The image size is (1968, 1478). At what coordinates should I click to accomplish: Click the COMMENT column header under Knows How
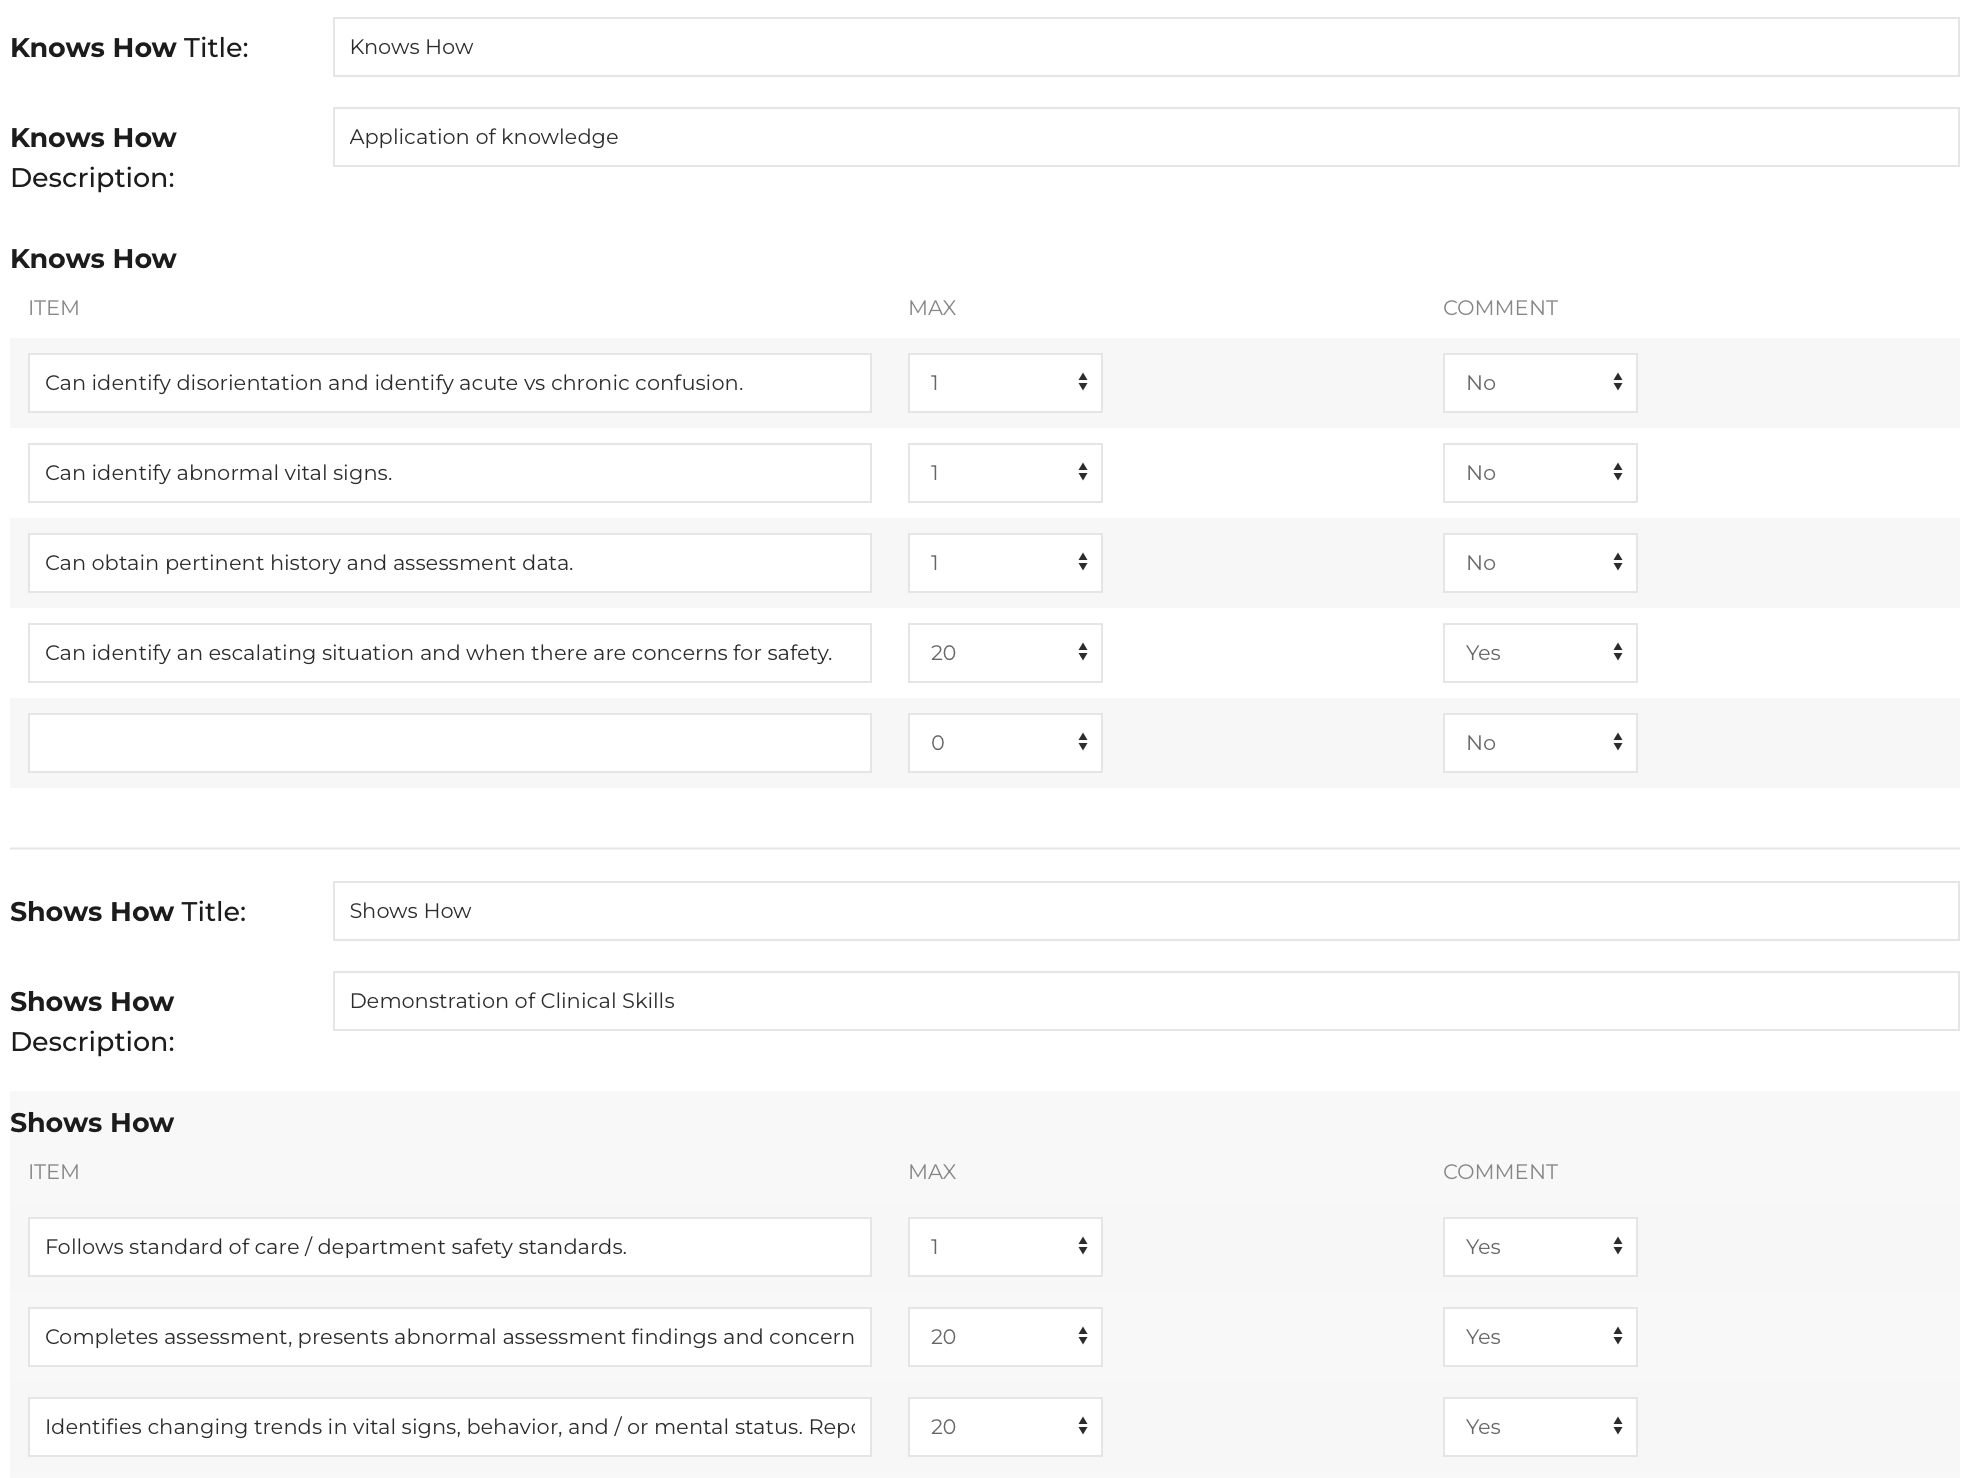point(1500,308)
